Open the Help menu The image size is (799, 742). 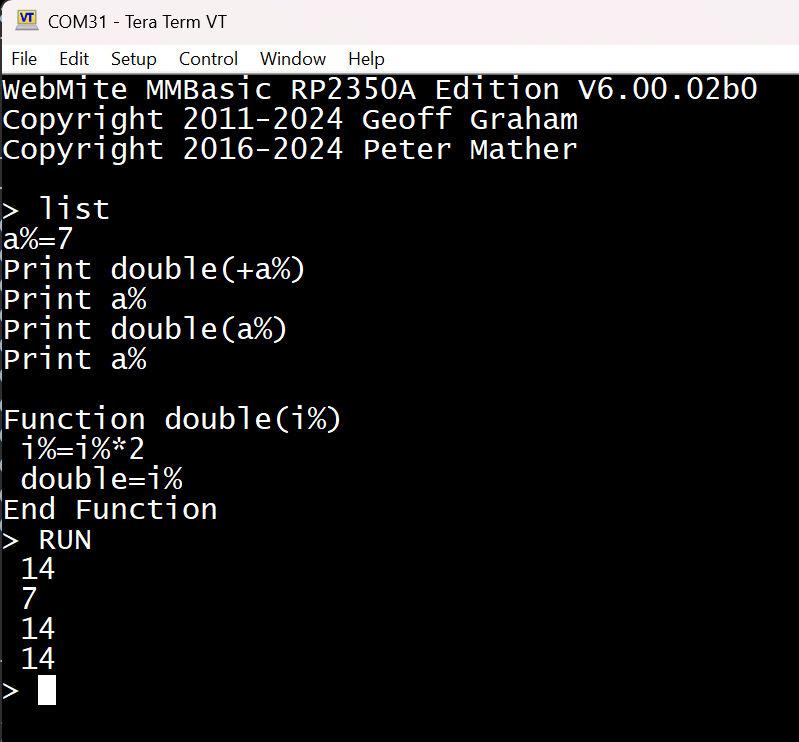pos(366,59)
